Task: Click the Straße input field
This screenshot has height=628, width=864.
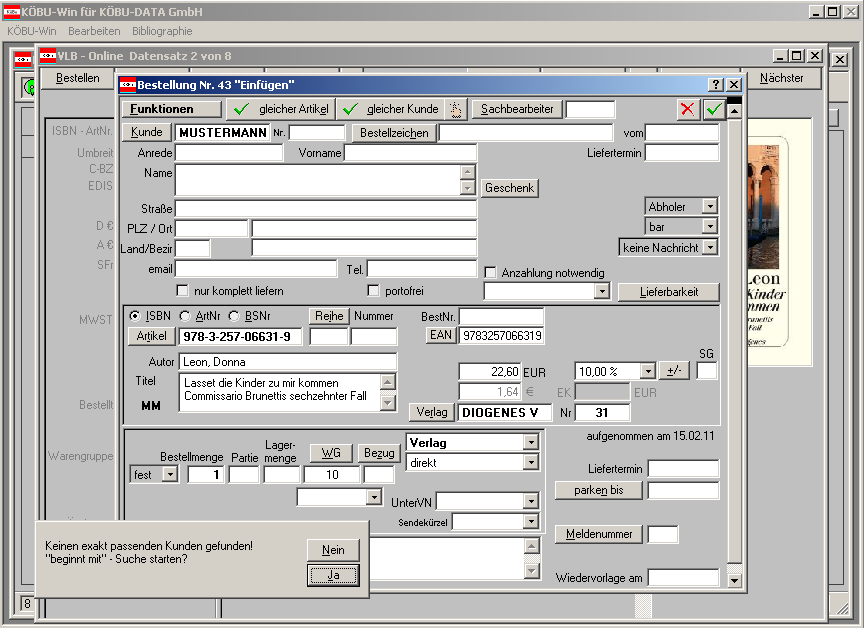Action: click(x=326, y=208)
